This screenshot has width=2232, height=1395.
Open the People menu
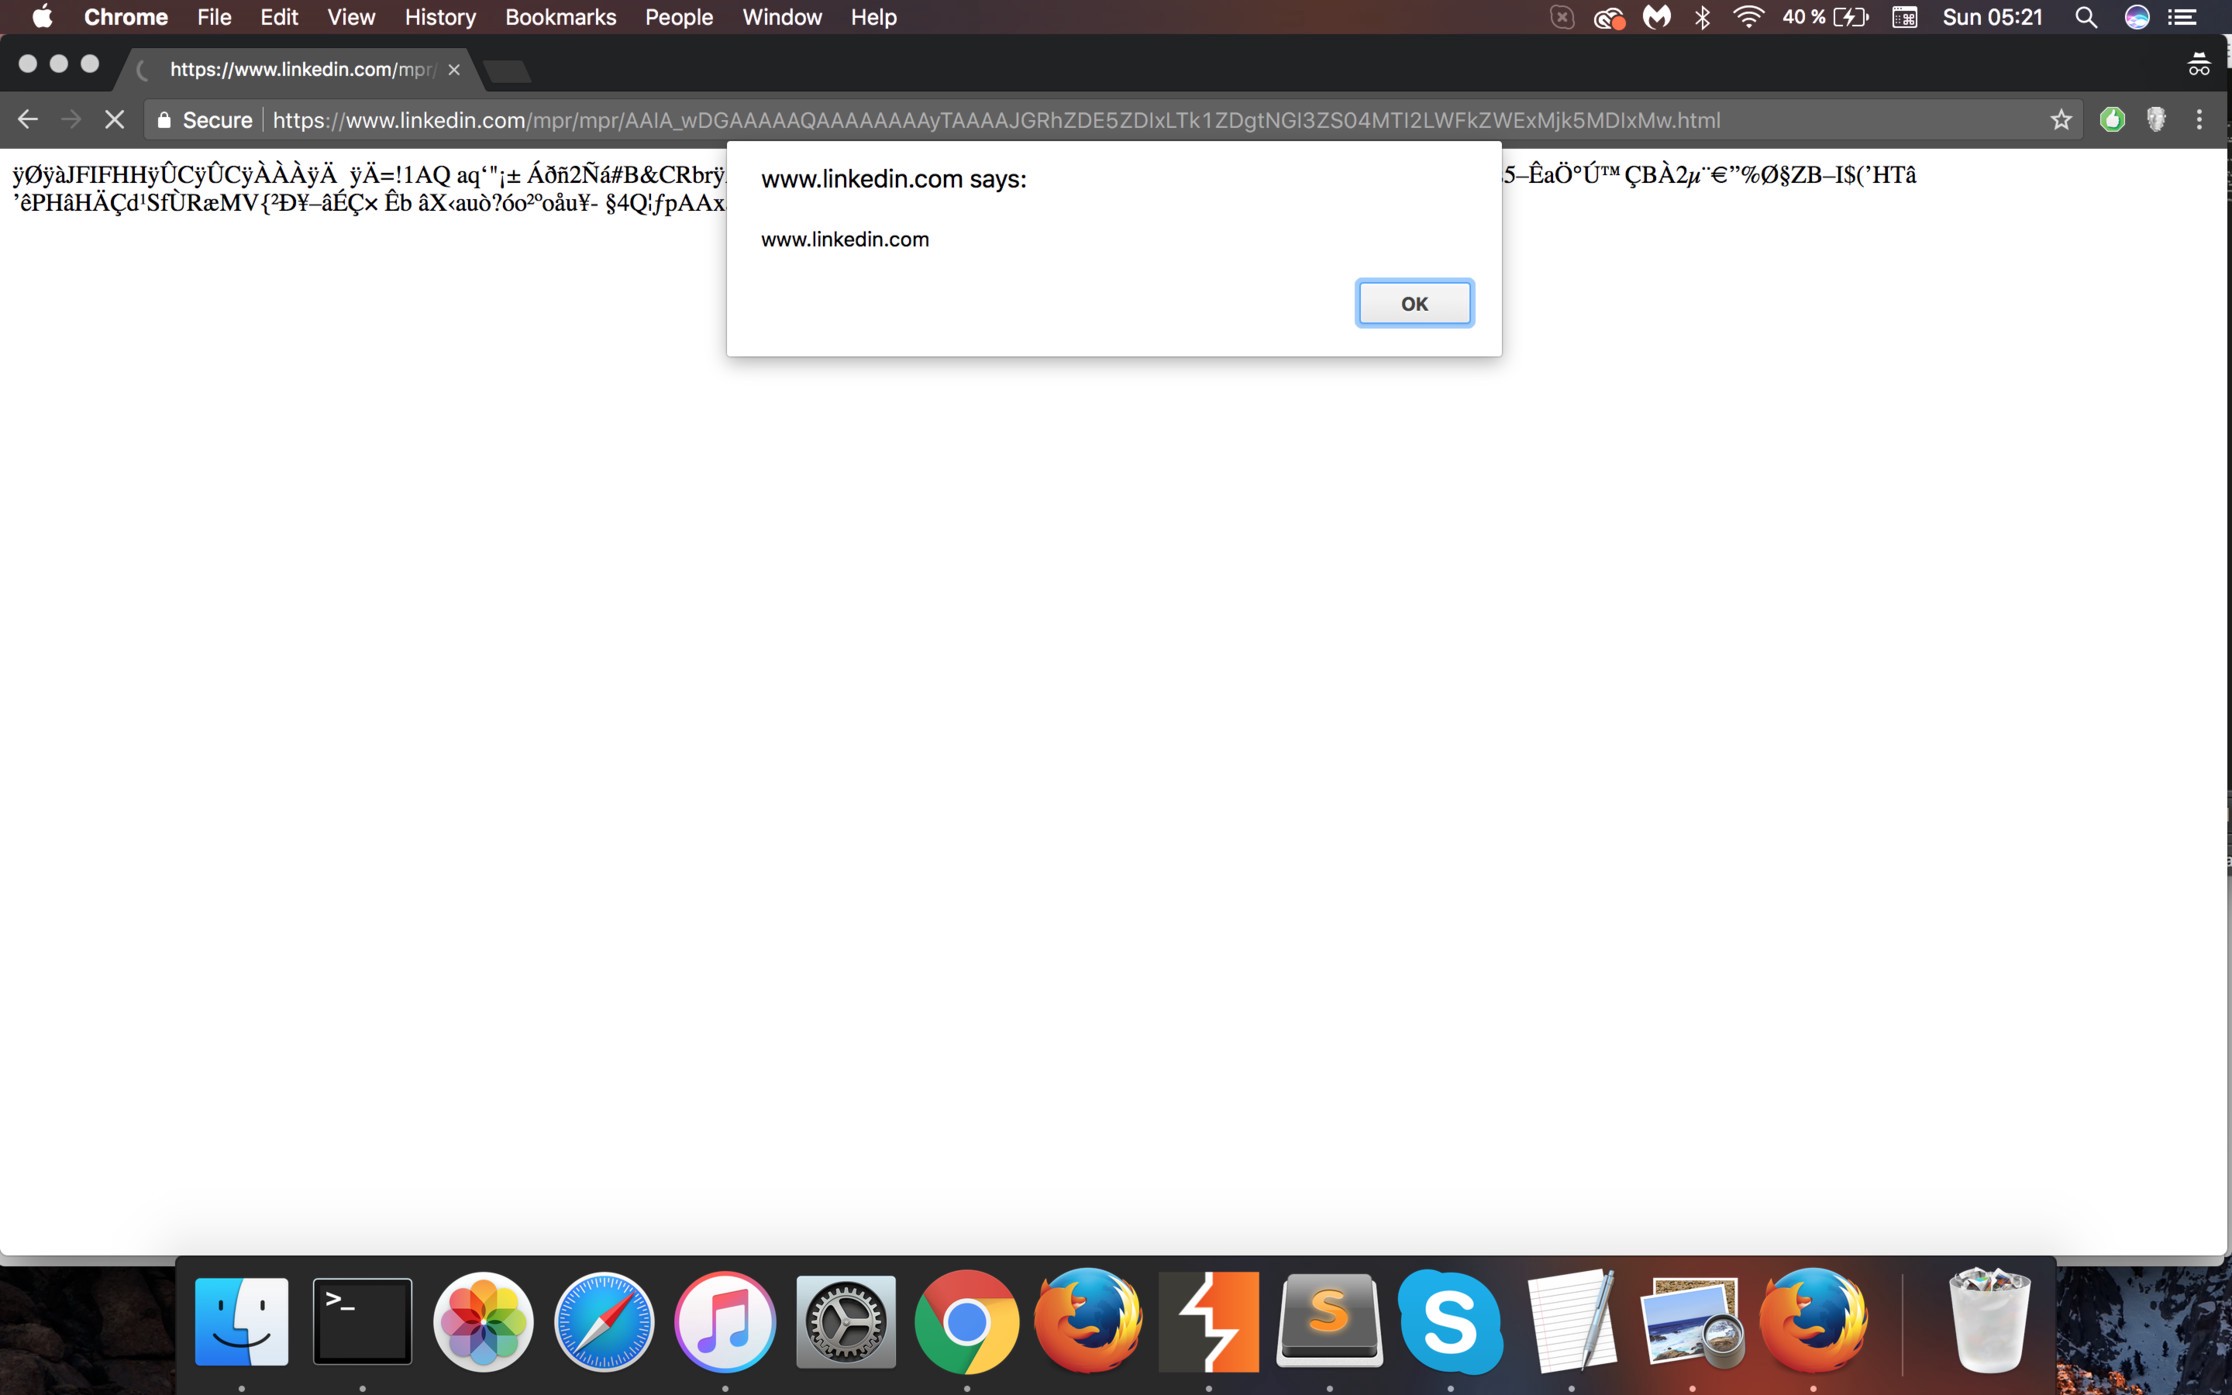(679, 17)
